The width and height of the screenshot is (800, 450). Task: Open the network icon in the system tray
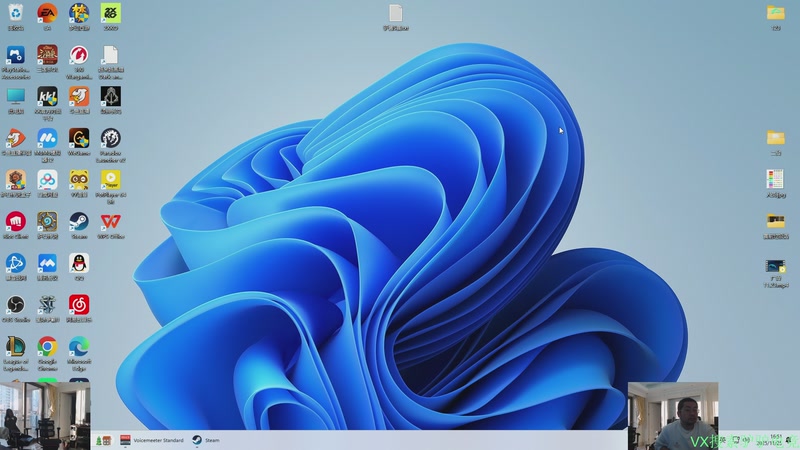pos(735,440)
